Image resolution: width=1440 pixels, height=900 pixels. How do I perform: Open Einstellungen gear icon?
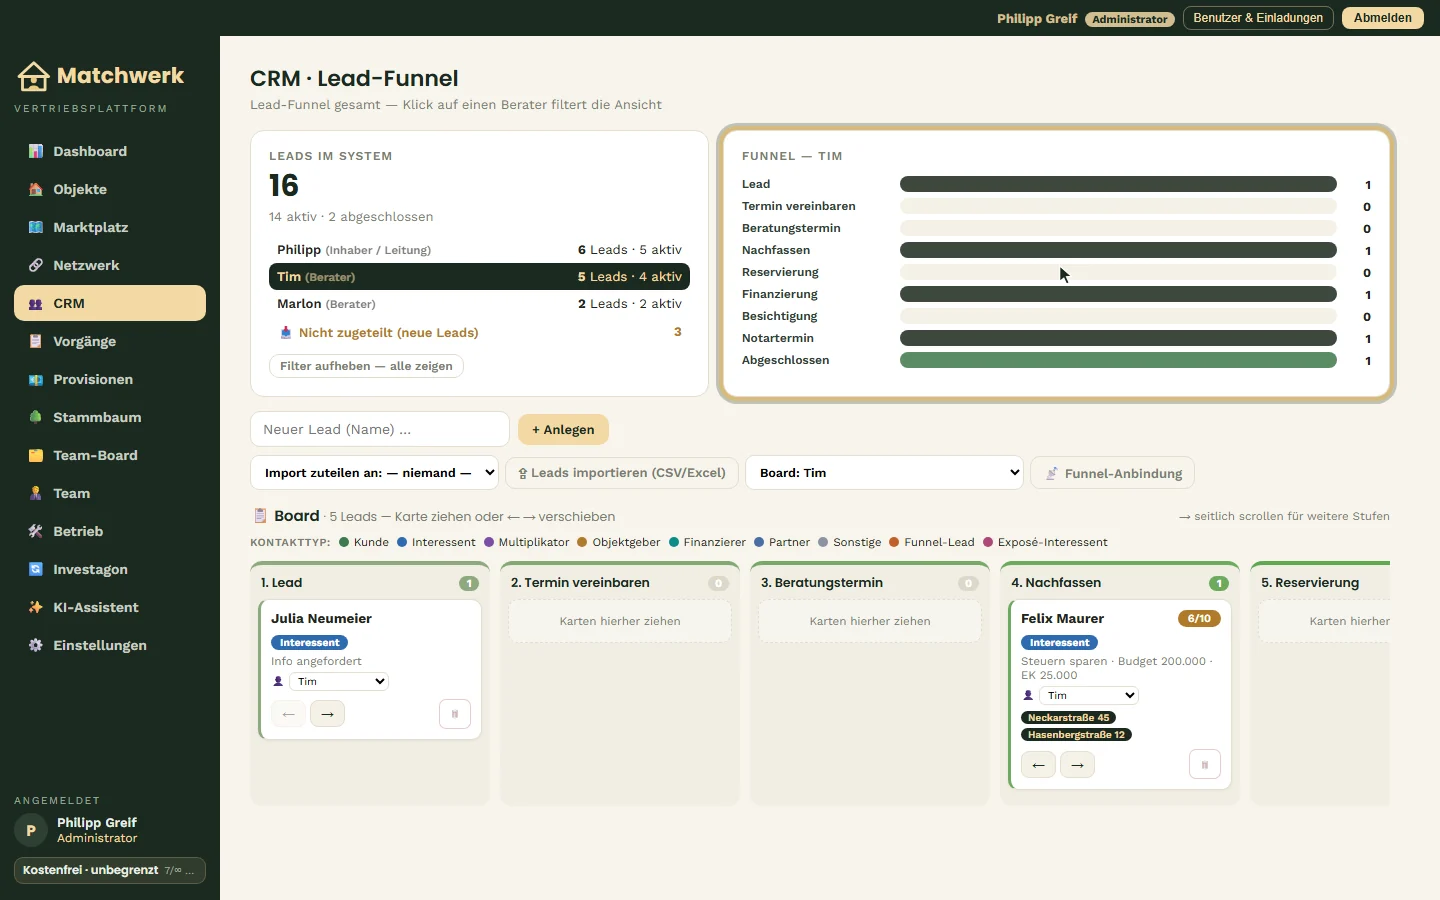pos(36,645)
